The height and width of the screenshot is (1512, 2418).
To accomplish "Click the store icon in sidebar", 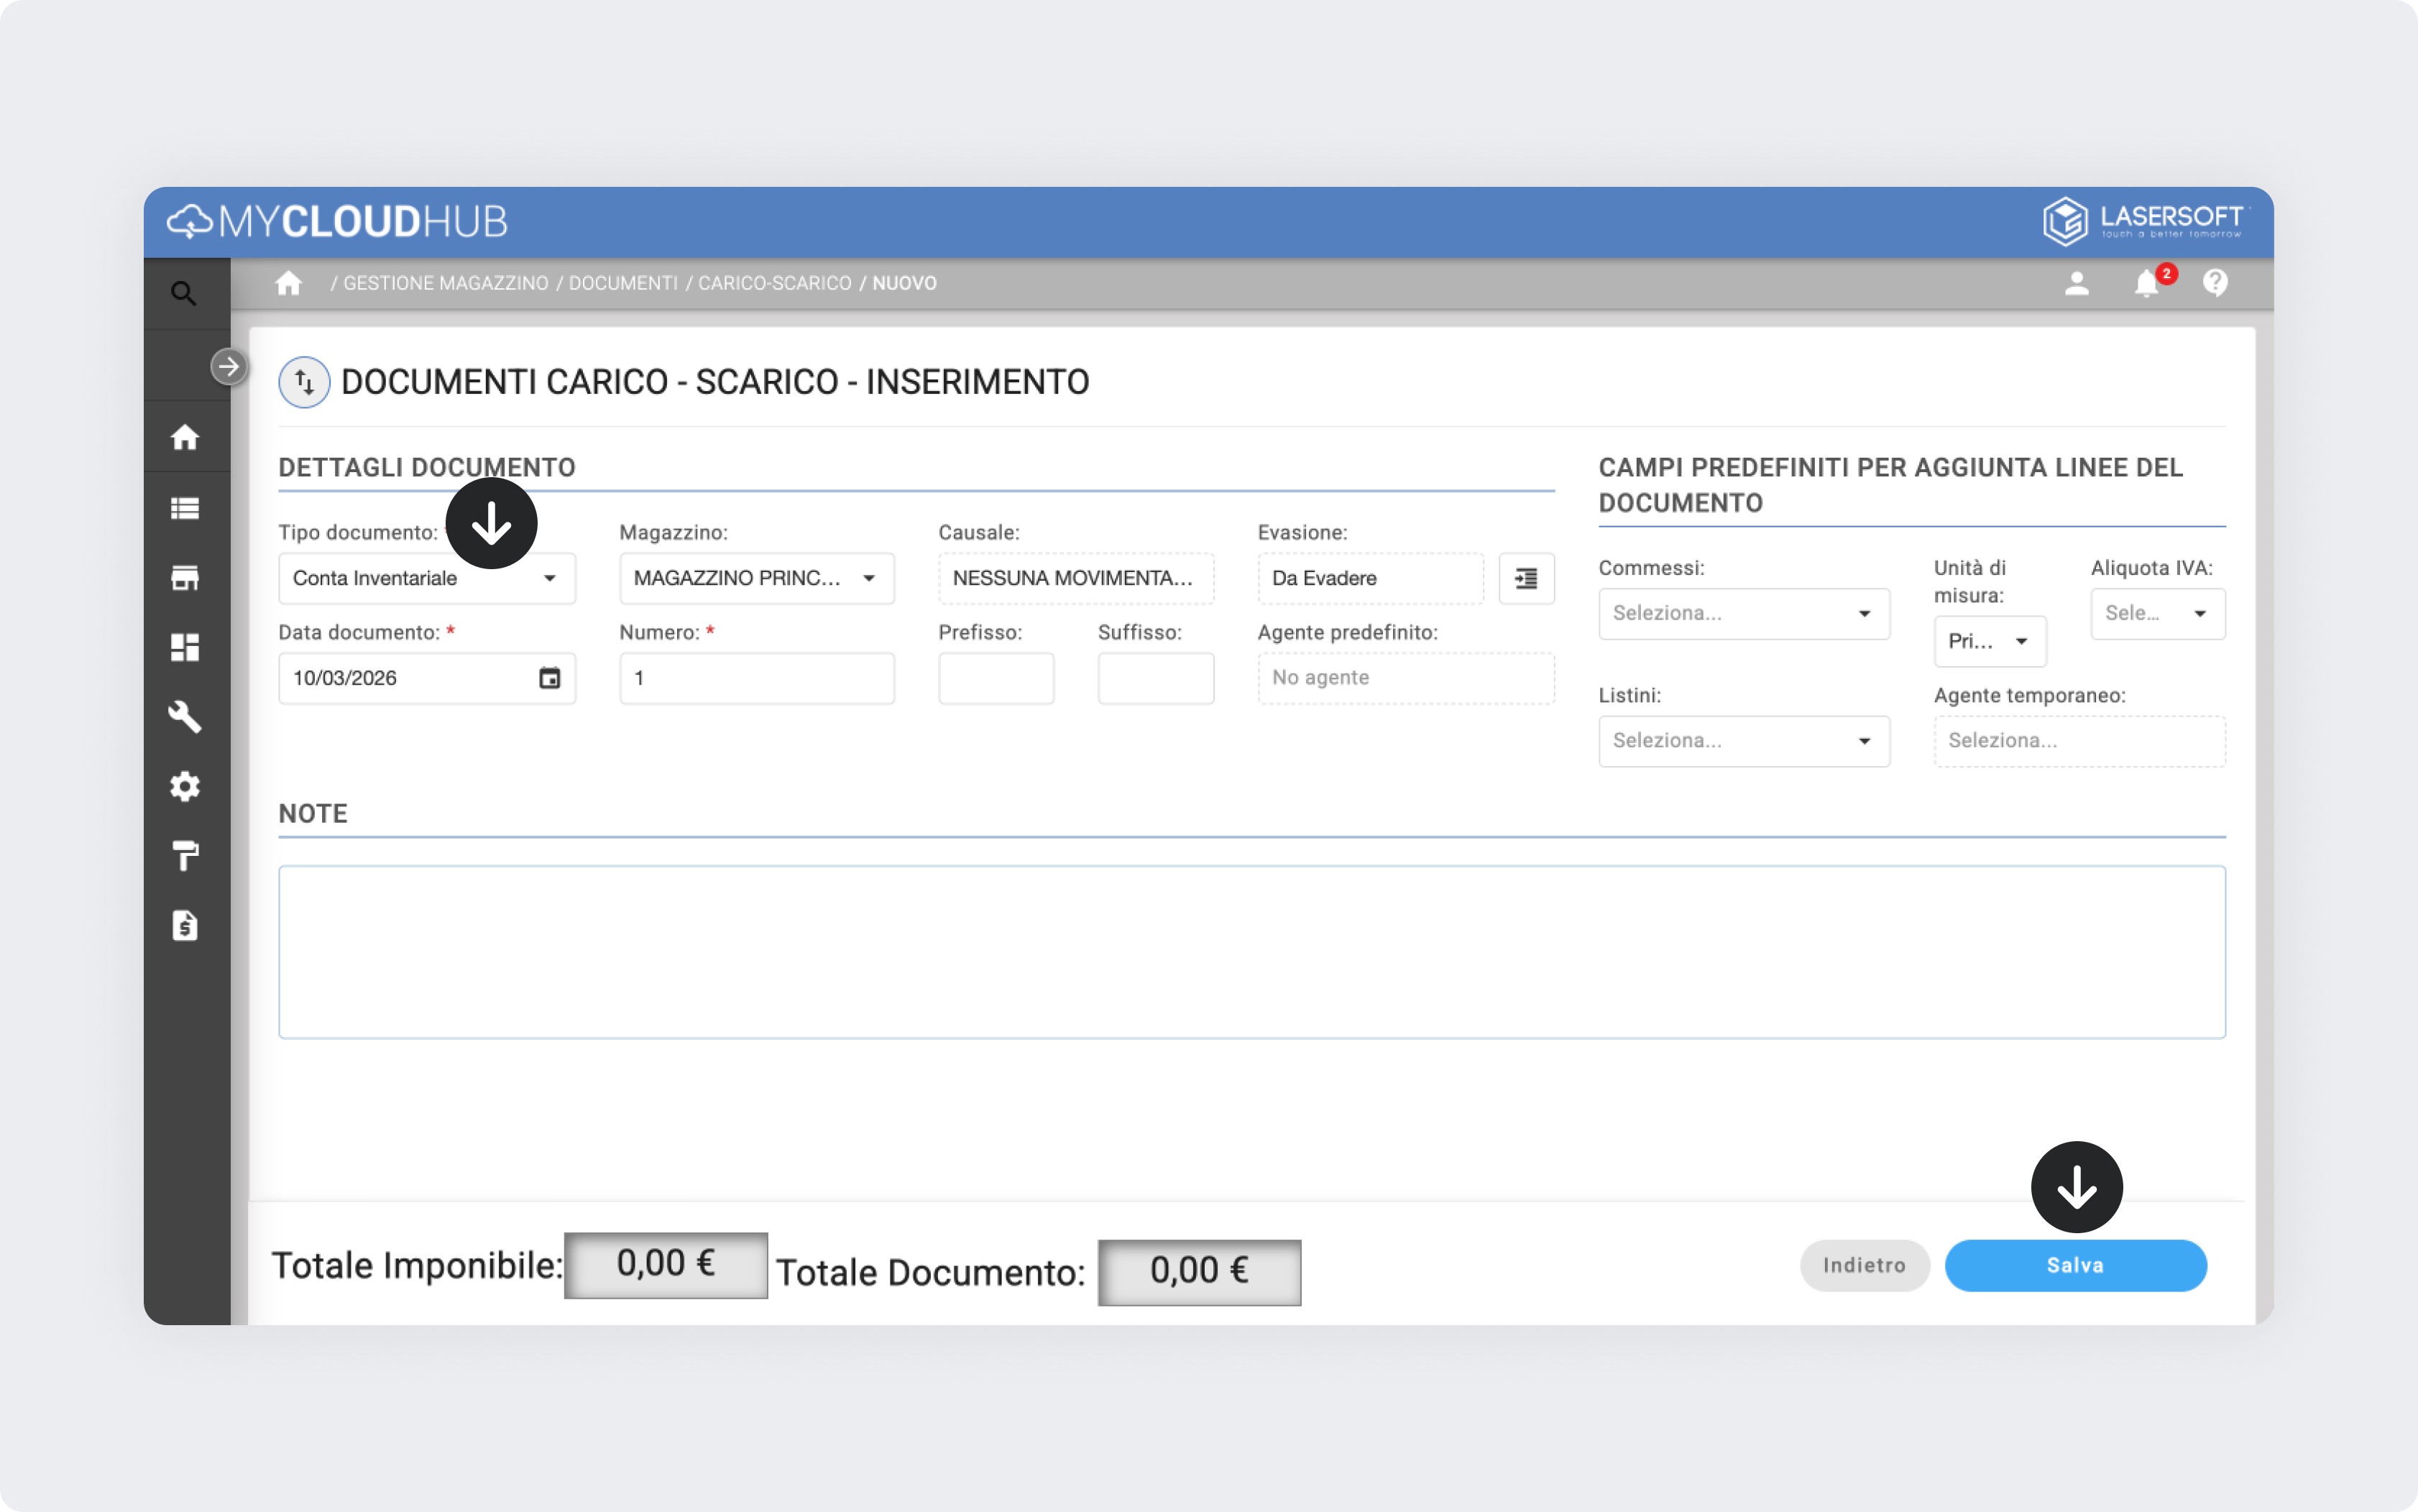I will (185, 578).
